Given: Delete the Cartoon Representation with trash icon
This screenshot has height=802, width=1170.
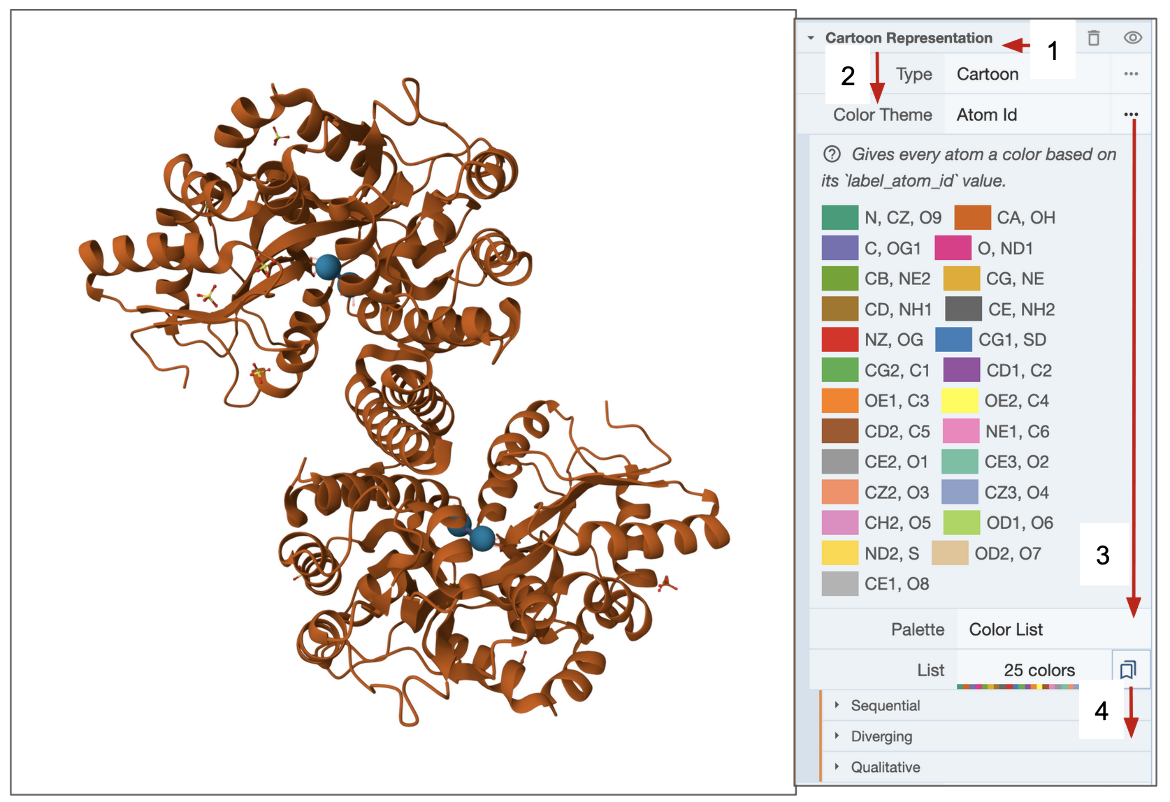Looking at the screenshot, I should click(1093, 38).
